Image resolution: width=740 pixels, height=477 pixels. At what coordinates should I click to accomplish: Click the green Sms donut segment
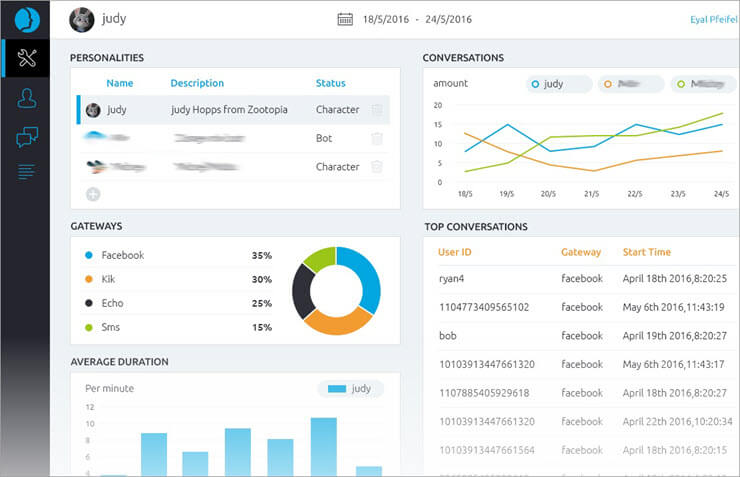click(321, 259)
